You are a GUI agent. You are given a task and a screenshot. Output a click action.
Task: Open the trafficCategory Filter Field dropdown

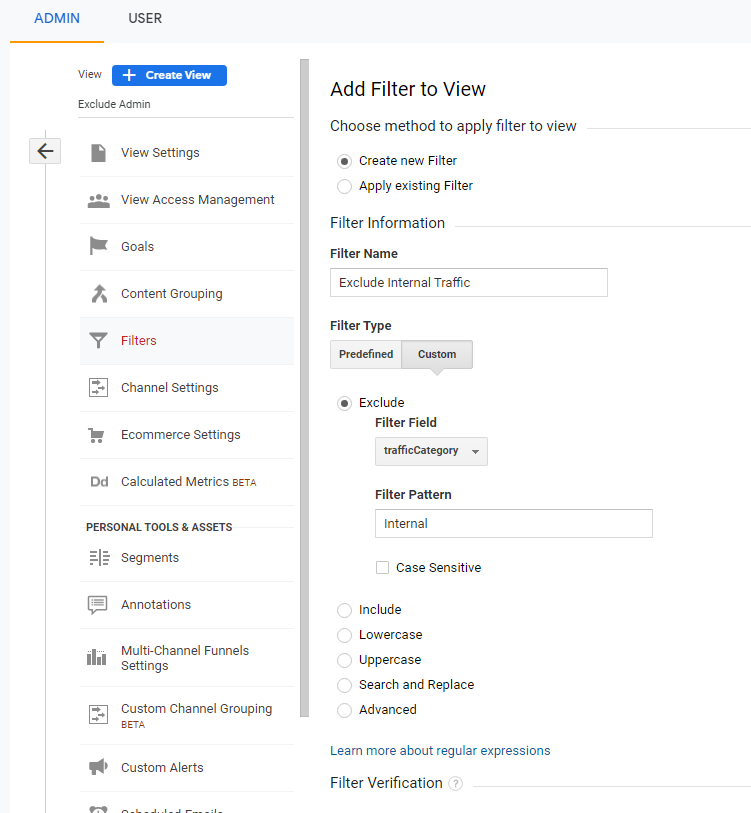431,451
